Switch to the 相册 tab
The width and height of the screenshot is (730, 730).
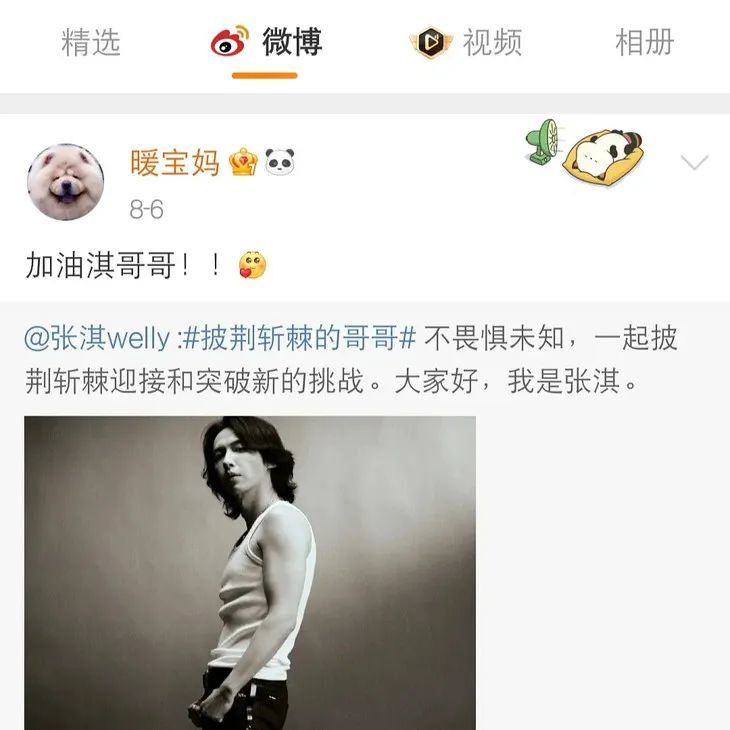(645, 42)
